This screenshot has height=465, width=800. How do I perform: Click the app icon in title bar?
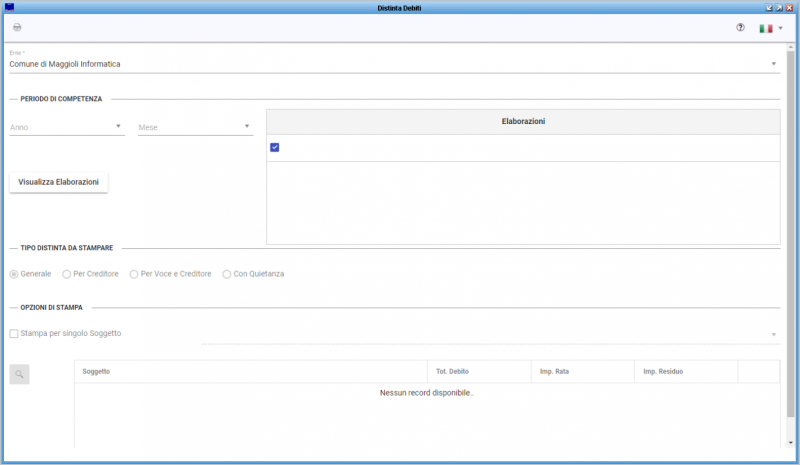pos(9,7)
